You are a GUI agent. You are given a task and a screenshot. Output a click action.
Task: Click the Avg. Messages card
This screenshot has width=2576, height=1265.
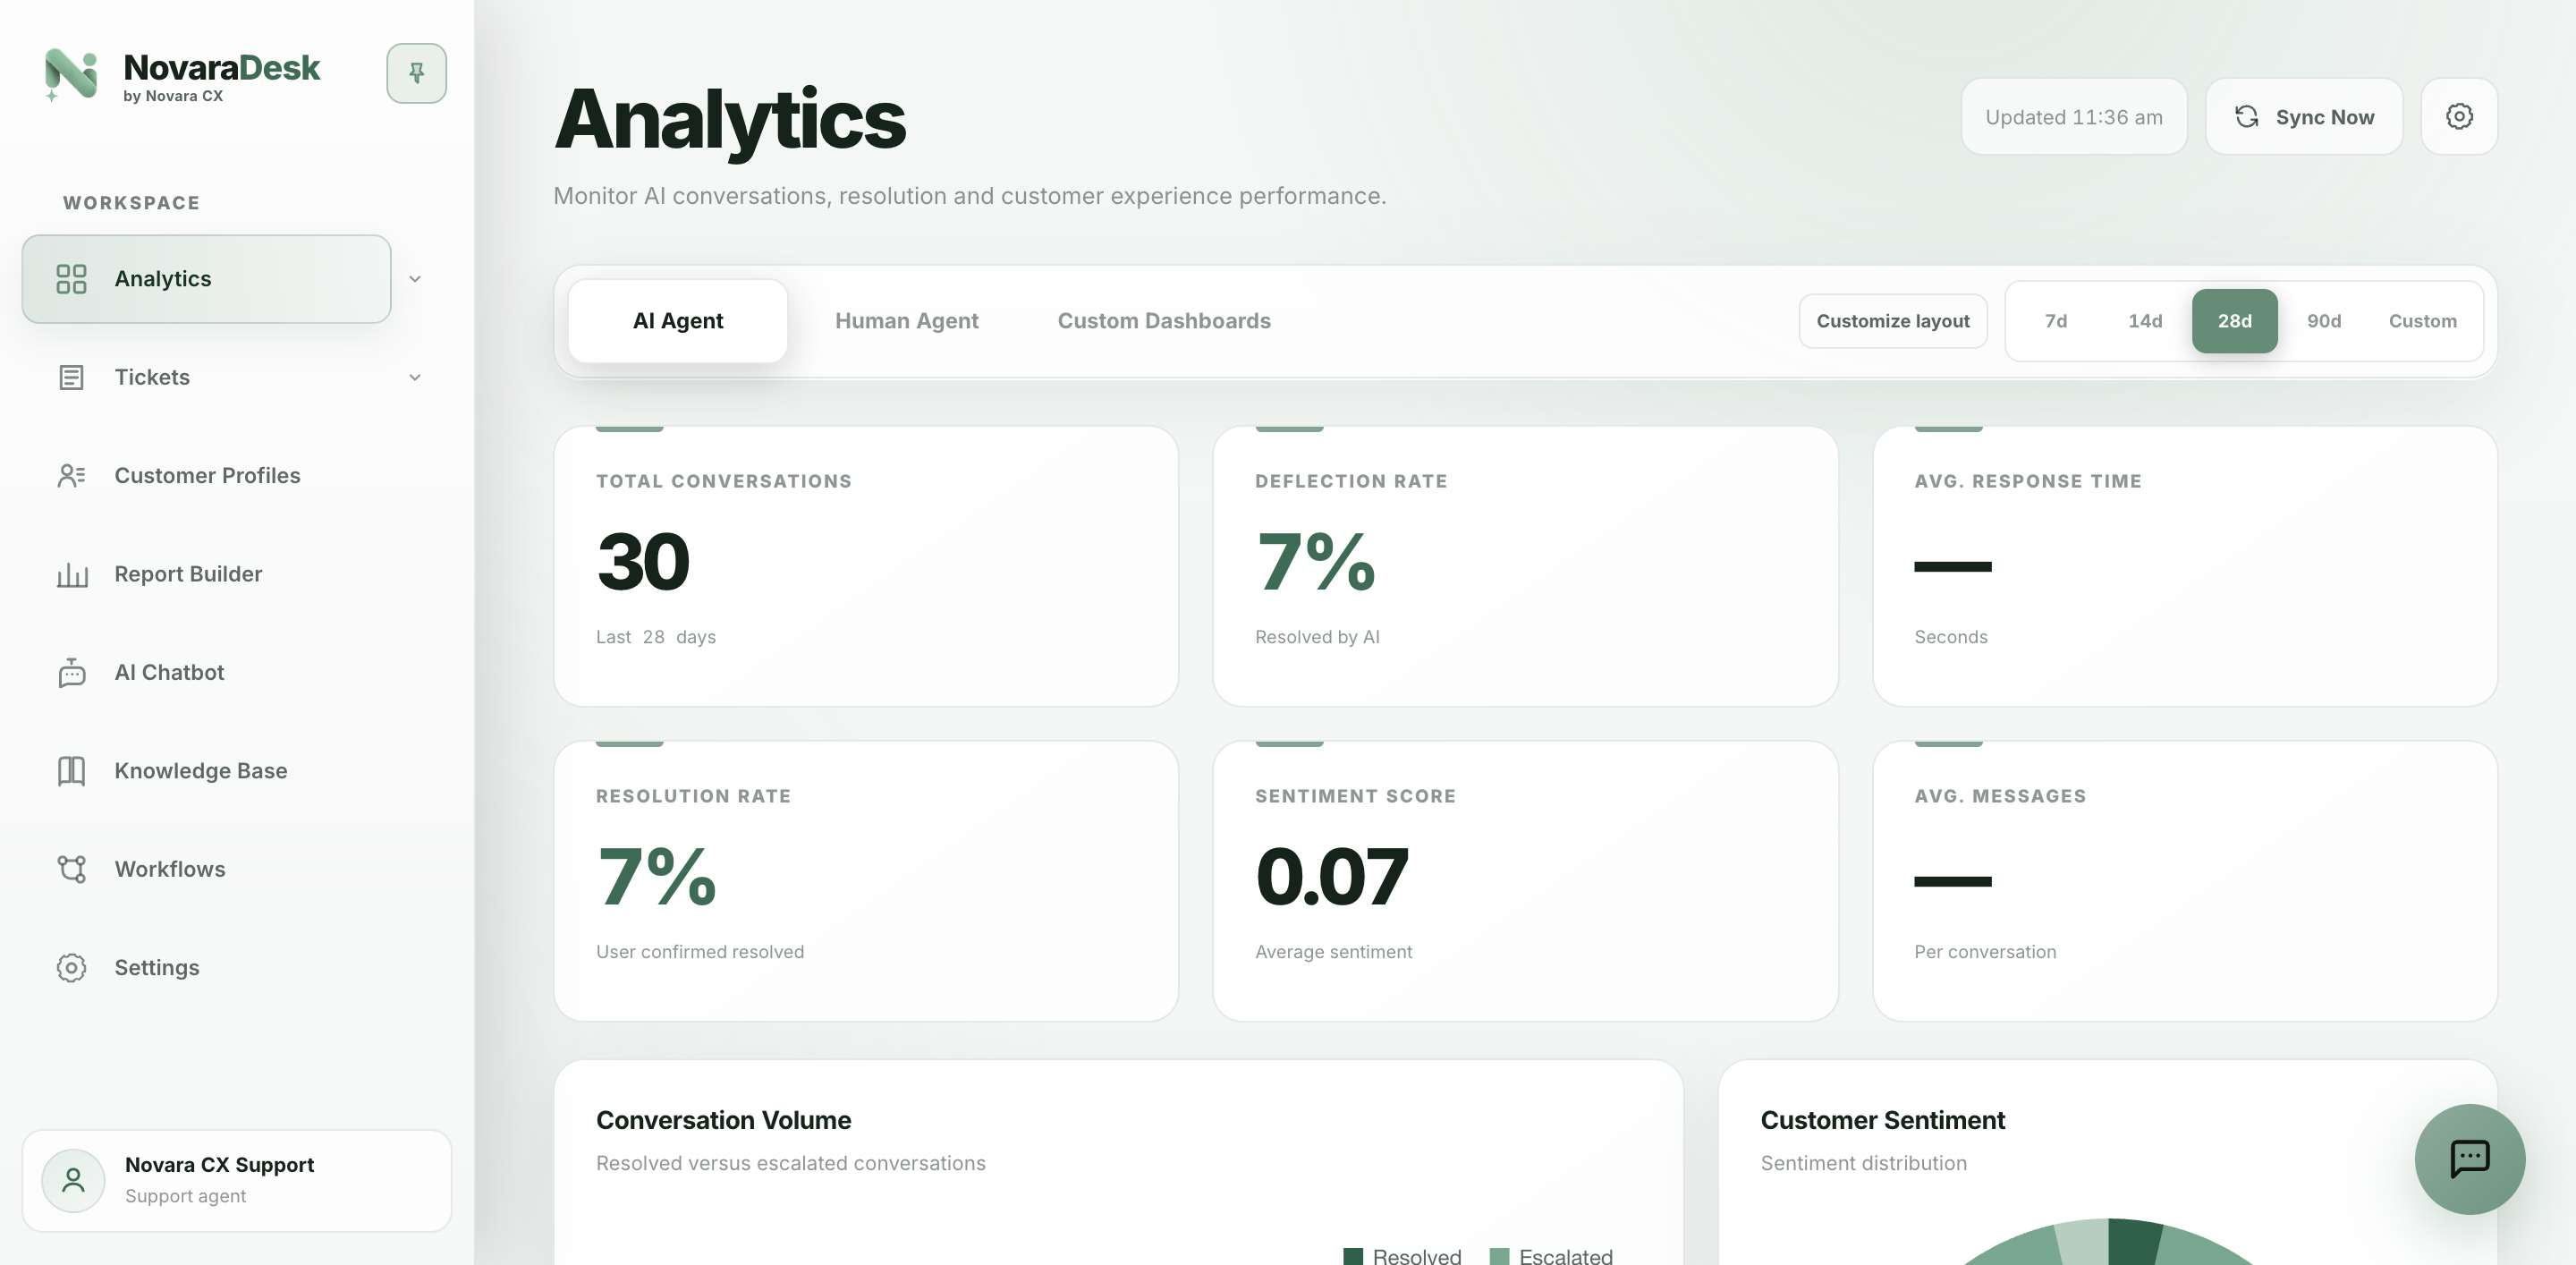coord(2185,881)
